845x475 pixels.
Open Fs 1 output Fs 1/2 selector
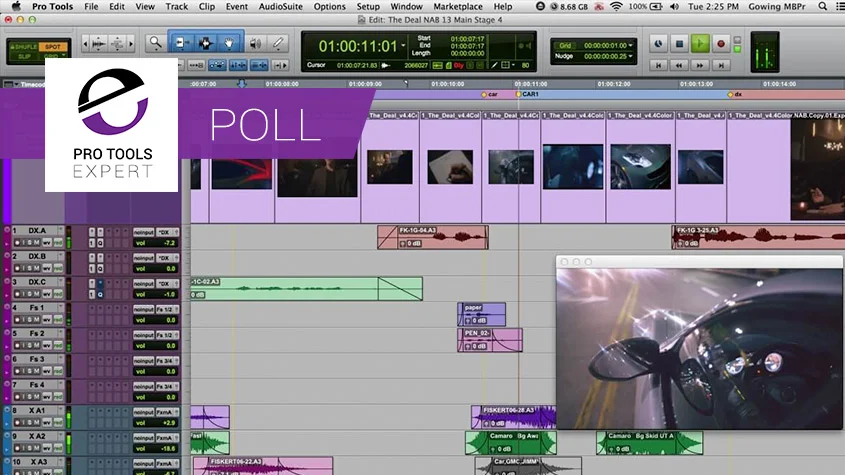pyautogui.click(x=167, y=309)
